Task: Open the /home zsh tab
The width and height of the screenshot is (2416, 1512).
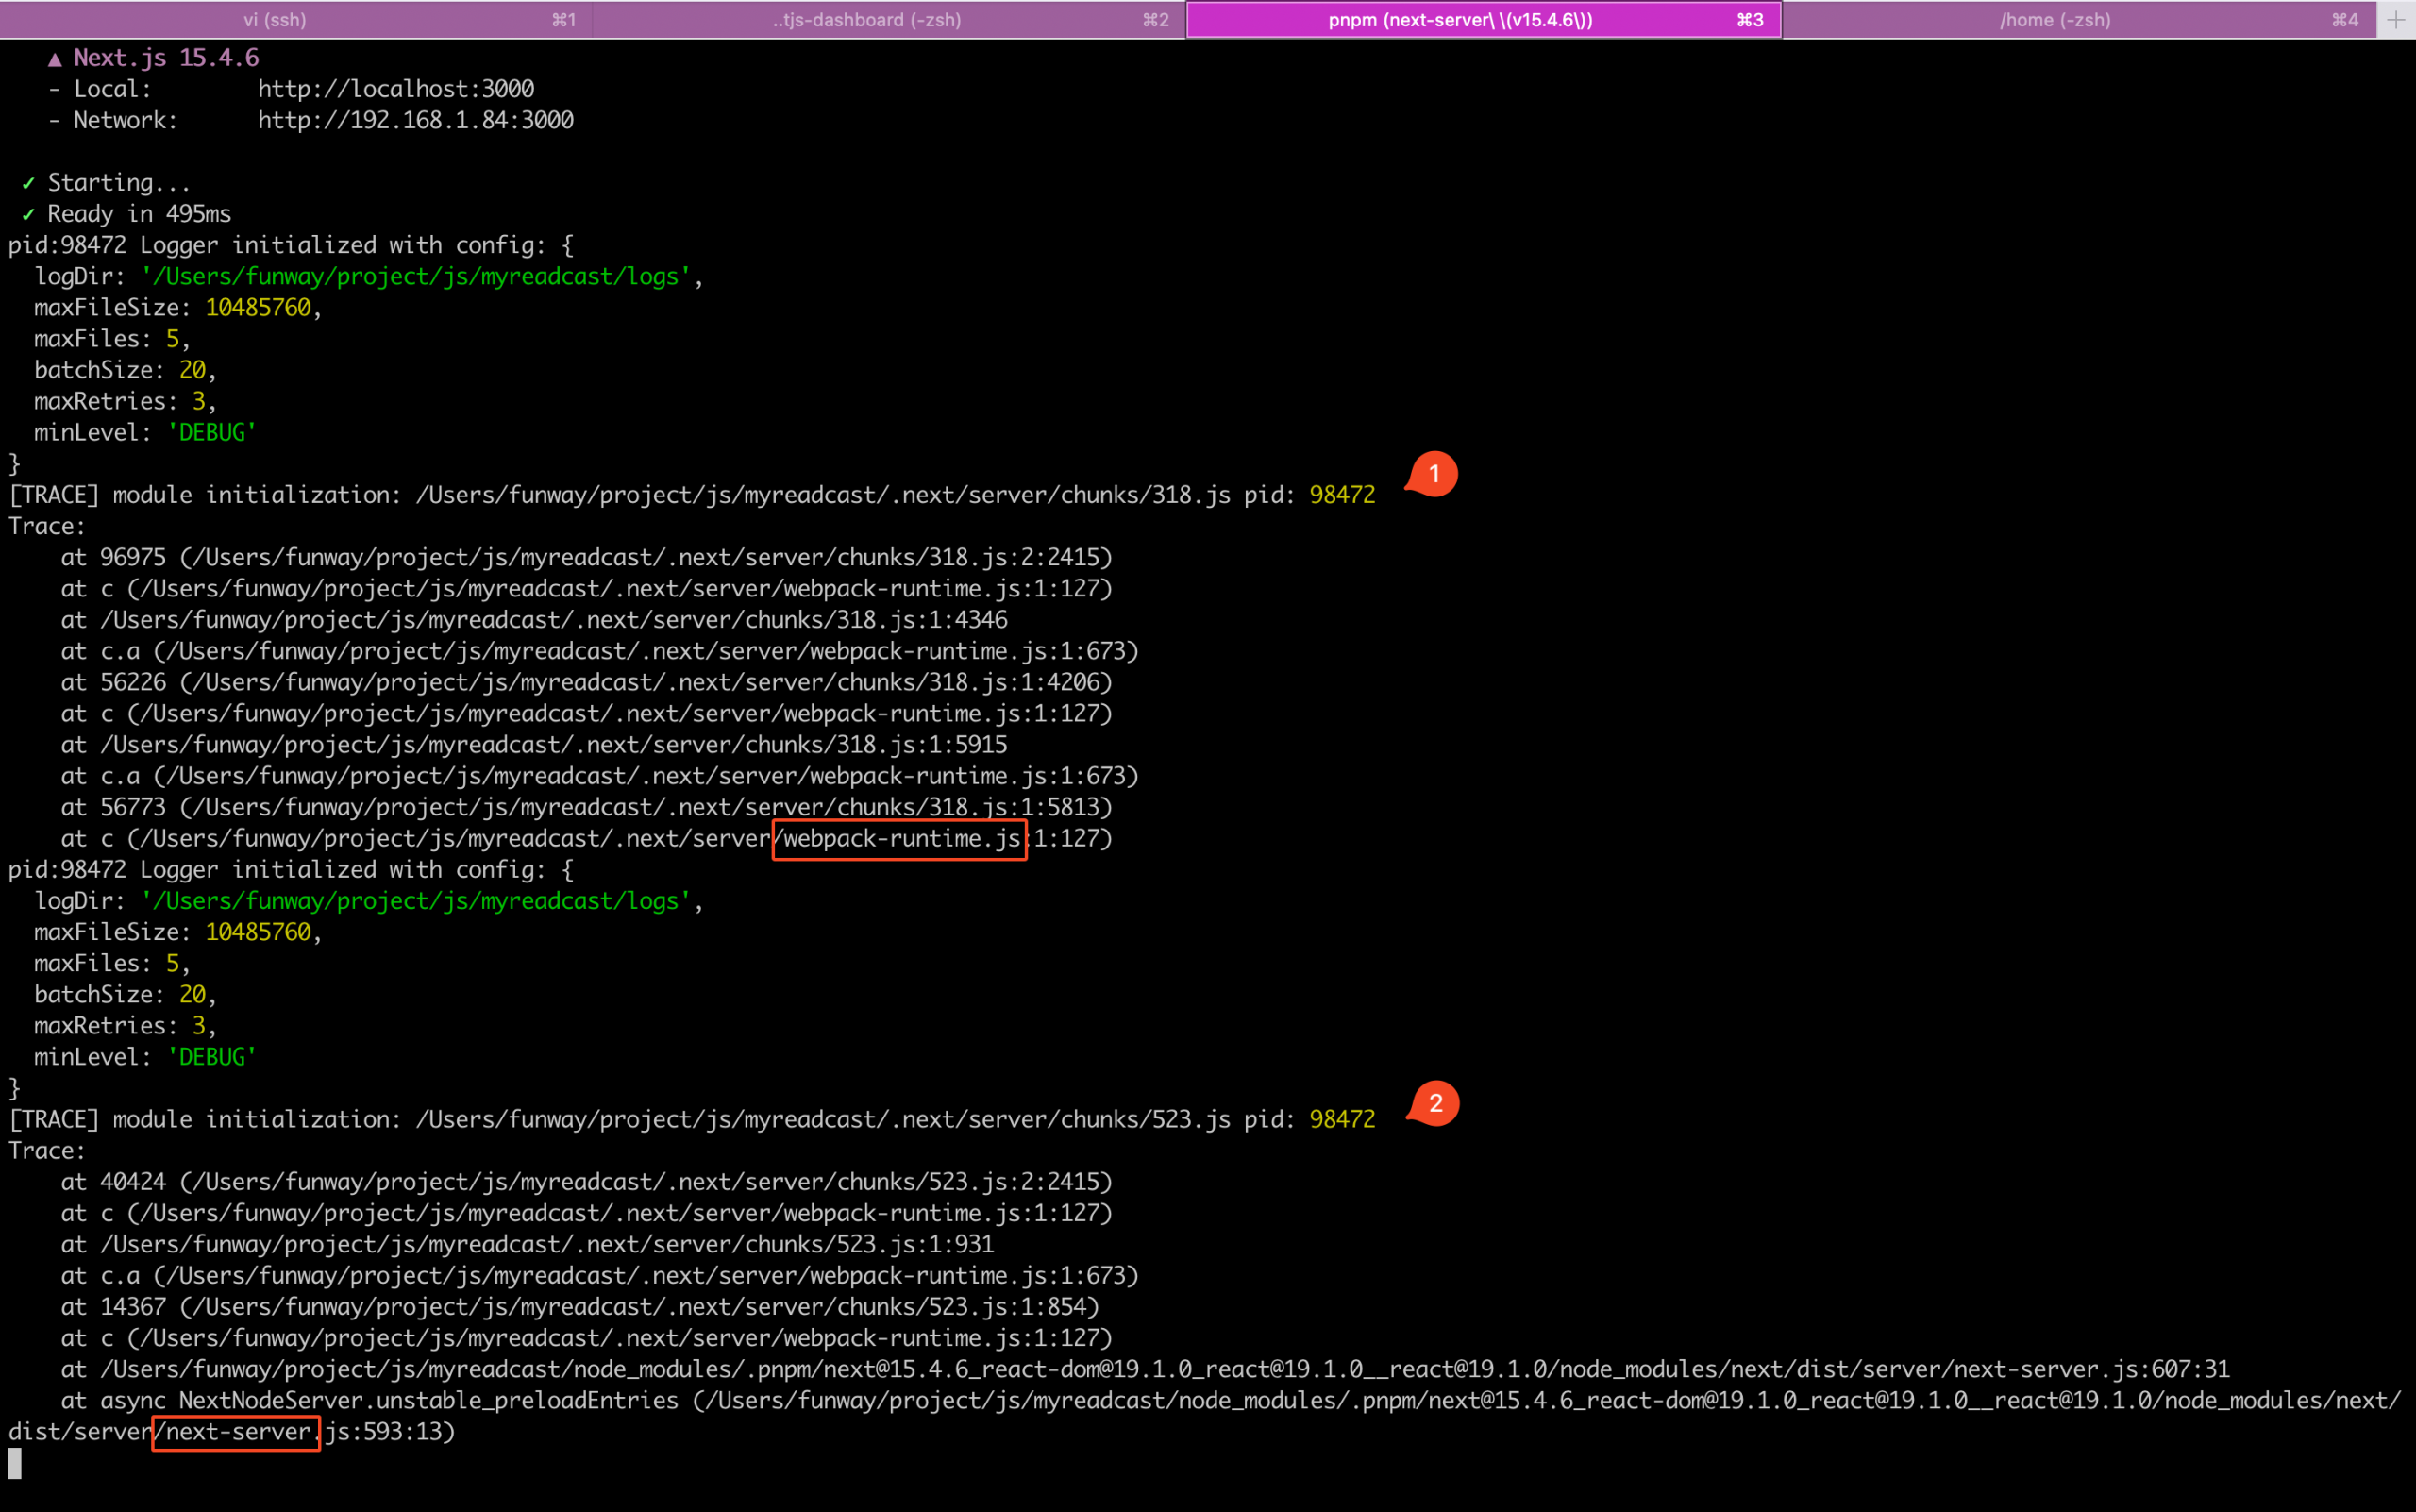Action: 2054,20
